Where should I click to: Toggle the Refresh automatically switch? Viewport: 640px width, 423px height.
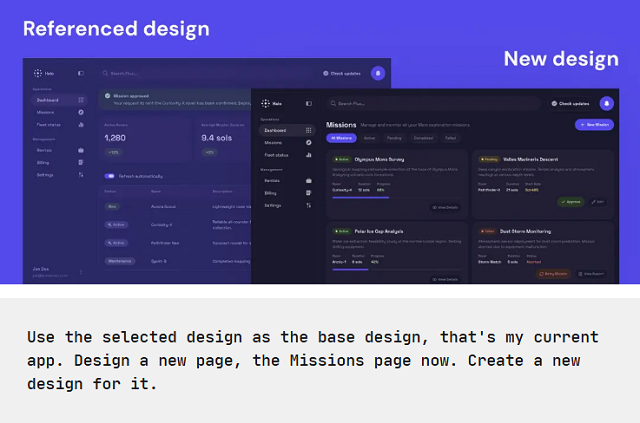pyautogui.click(x=110, y=176)
